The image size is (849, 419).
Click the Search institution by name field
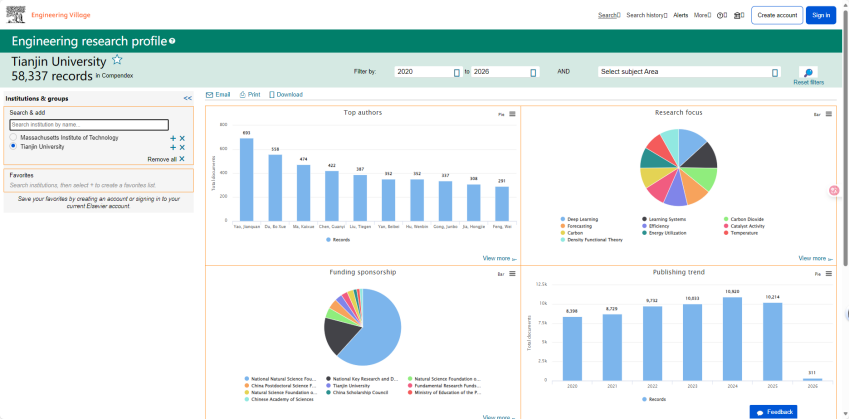click(x=89, y=125)
